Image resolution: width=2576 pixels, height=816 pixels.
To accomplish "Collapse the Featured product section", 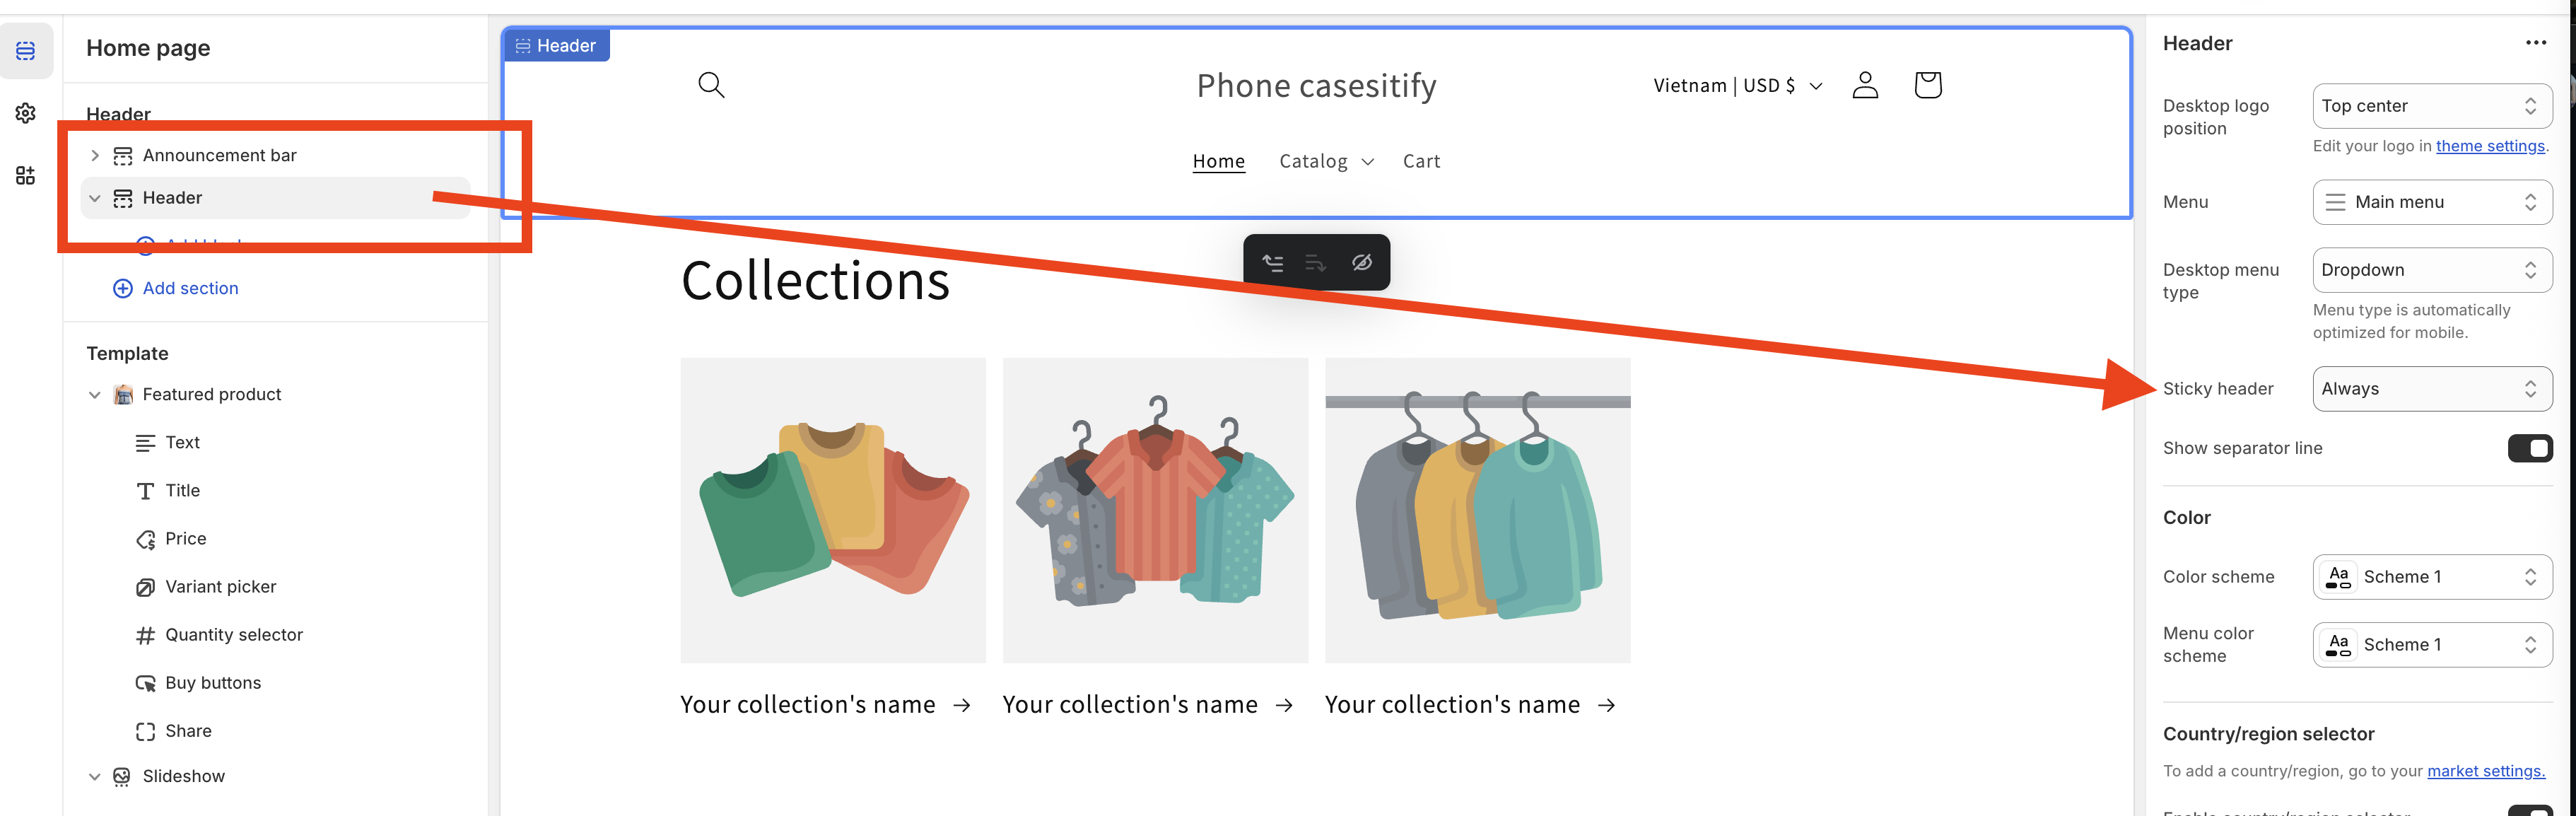I will [x=95, y=395].
